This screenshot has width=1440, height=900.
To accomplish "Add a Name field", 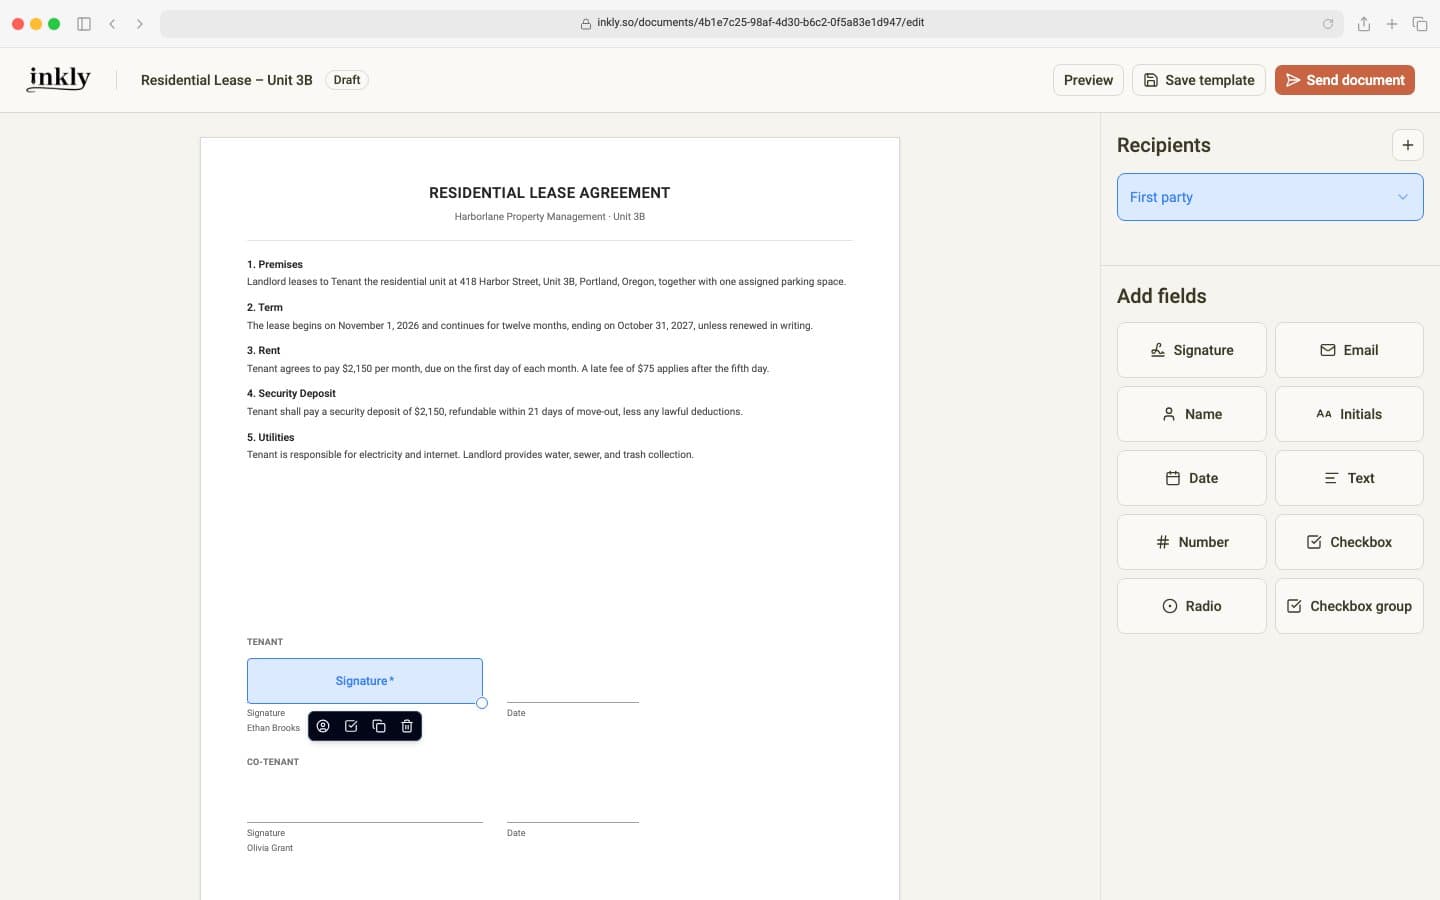I will (x=1191, y=414).
